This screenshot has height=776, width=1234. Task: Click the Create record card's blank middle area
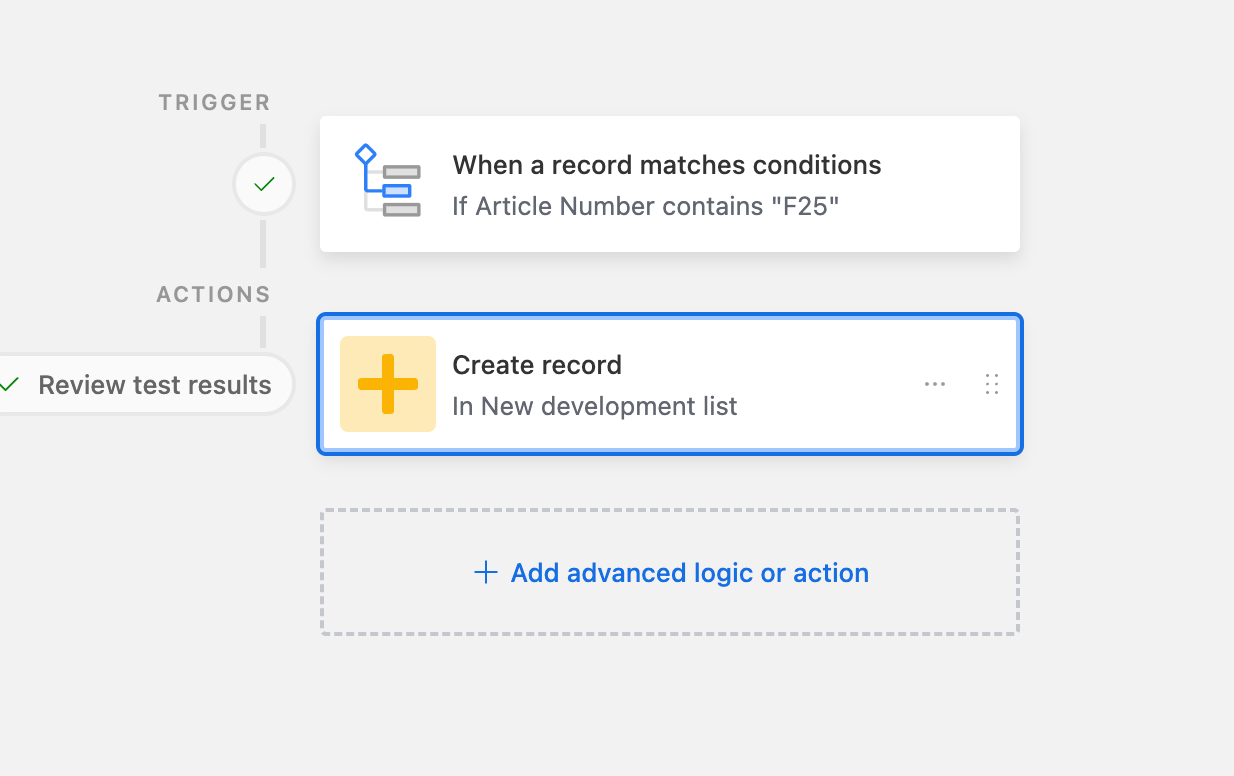click(830, 384)
